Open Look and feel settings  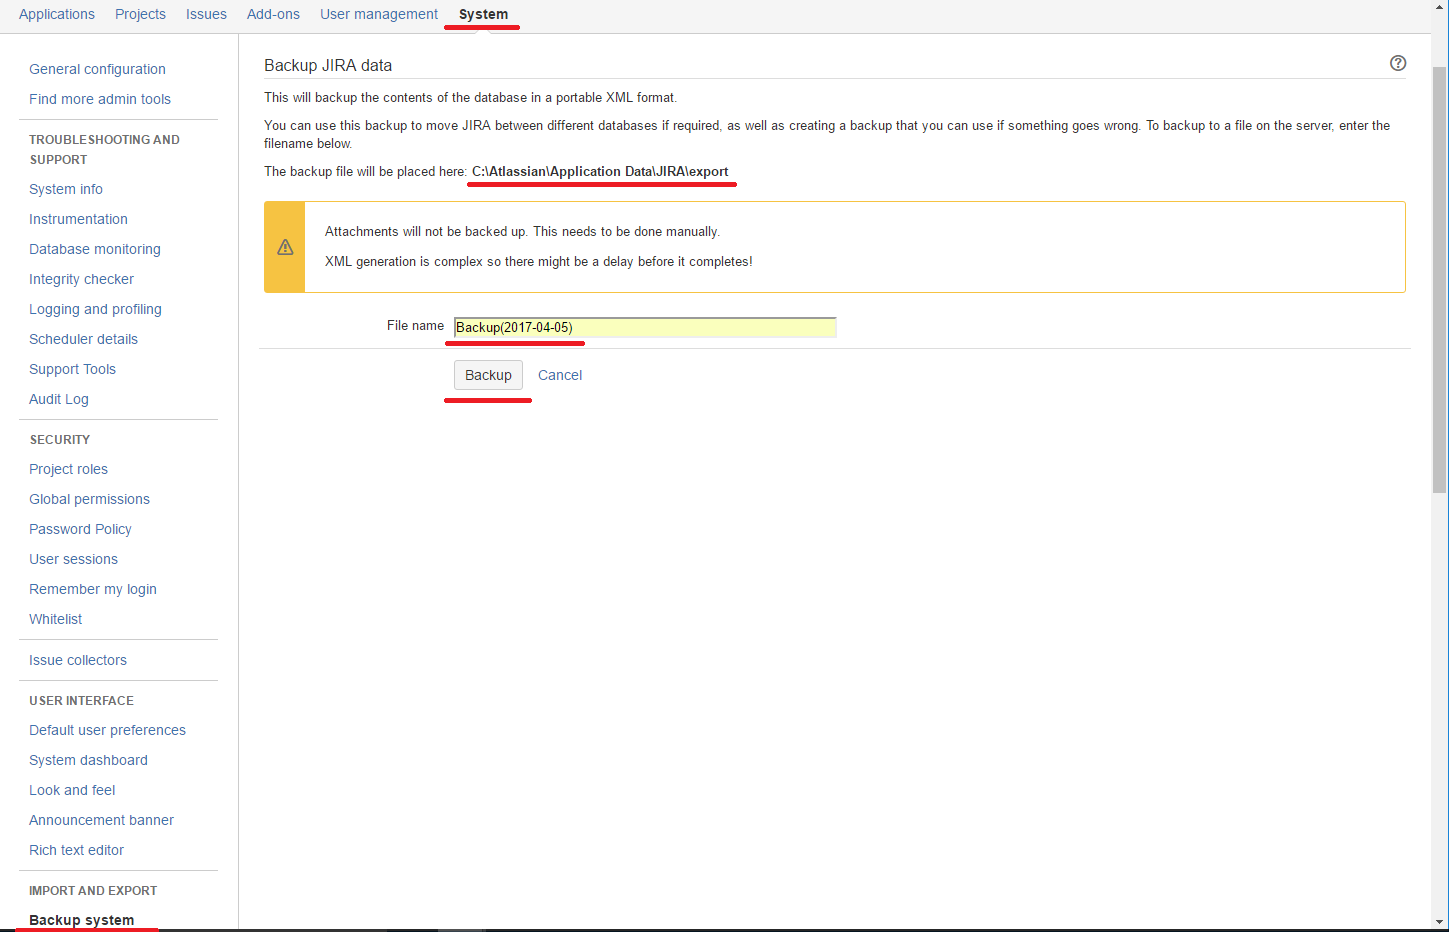[72, 790]
